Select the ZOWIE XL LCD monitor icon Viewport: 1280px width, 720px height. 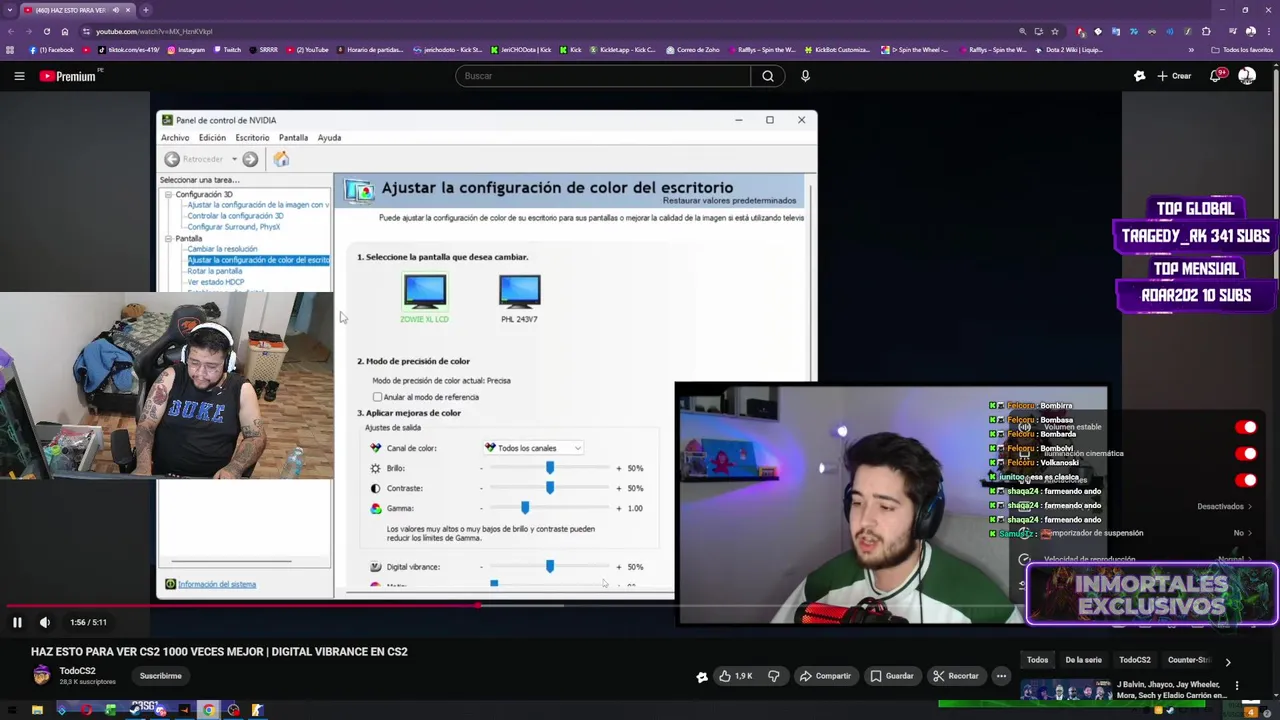click(425, 292)
